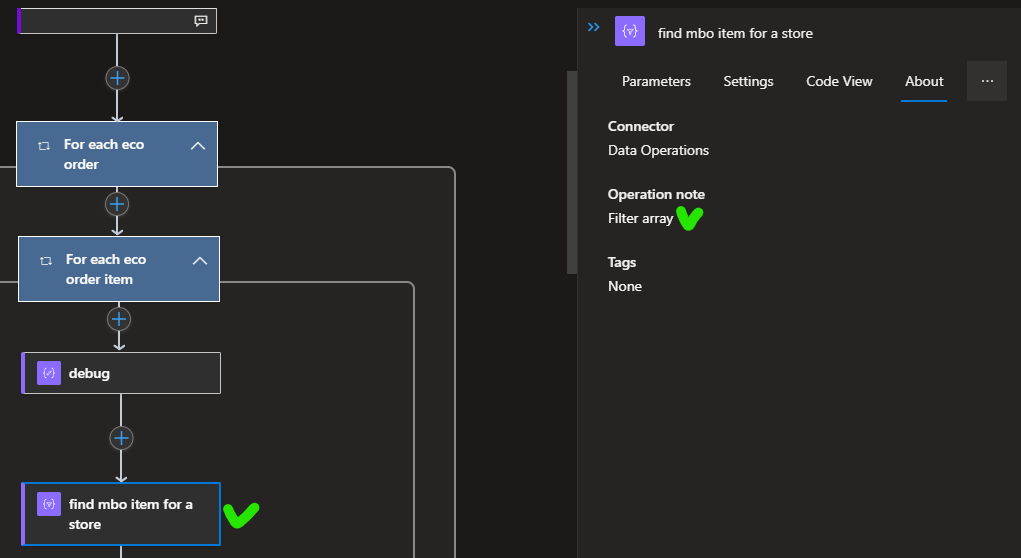Viewport: 1021px width, 558px height.
Task: Click the vertical scrollbar beside the canvas
Action: (572, 173)
